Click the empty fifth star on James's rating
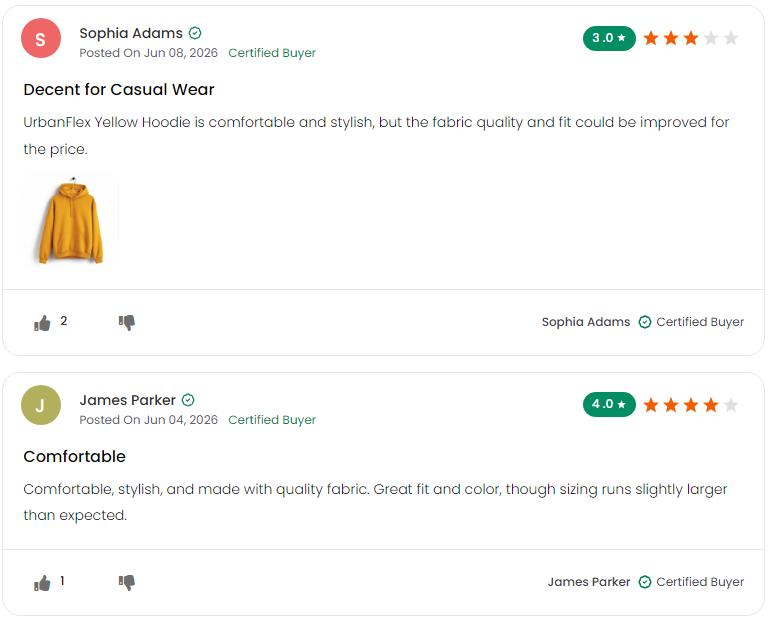Image resolution: width=768 pixels, height=619 pixels. click(731, 405)
